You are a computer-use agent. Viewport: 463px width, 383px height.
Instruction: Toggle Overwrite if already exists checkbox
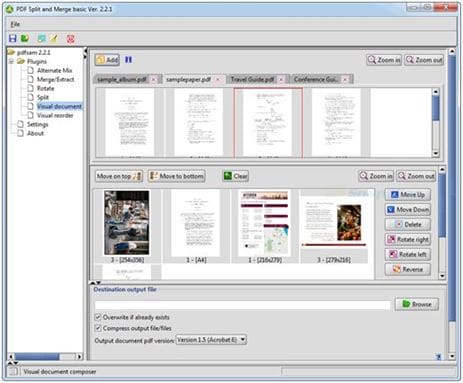tap(98, 317)
